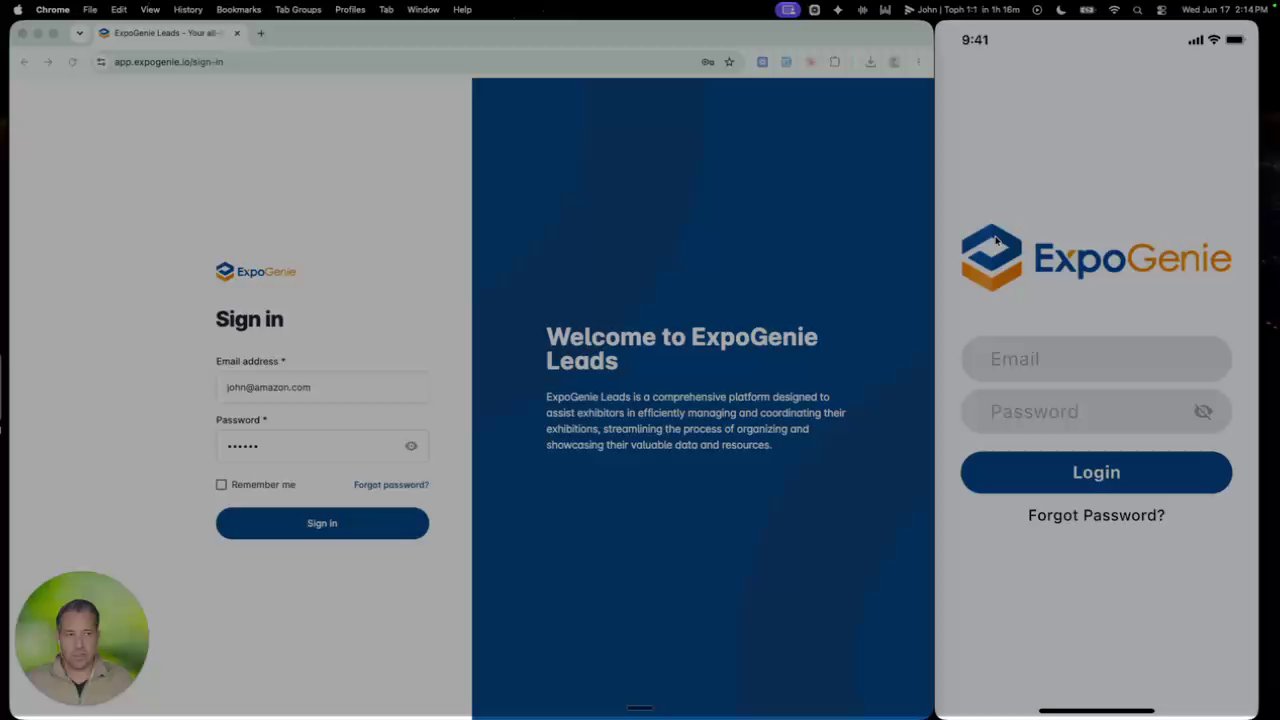This screenshot has height=720, width=1280.
Task: Open the Window menu
Action: point(423,10)
